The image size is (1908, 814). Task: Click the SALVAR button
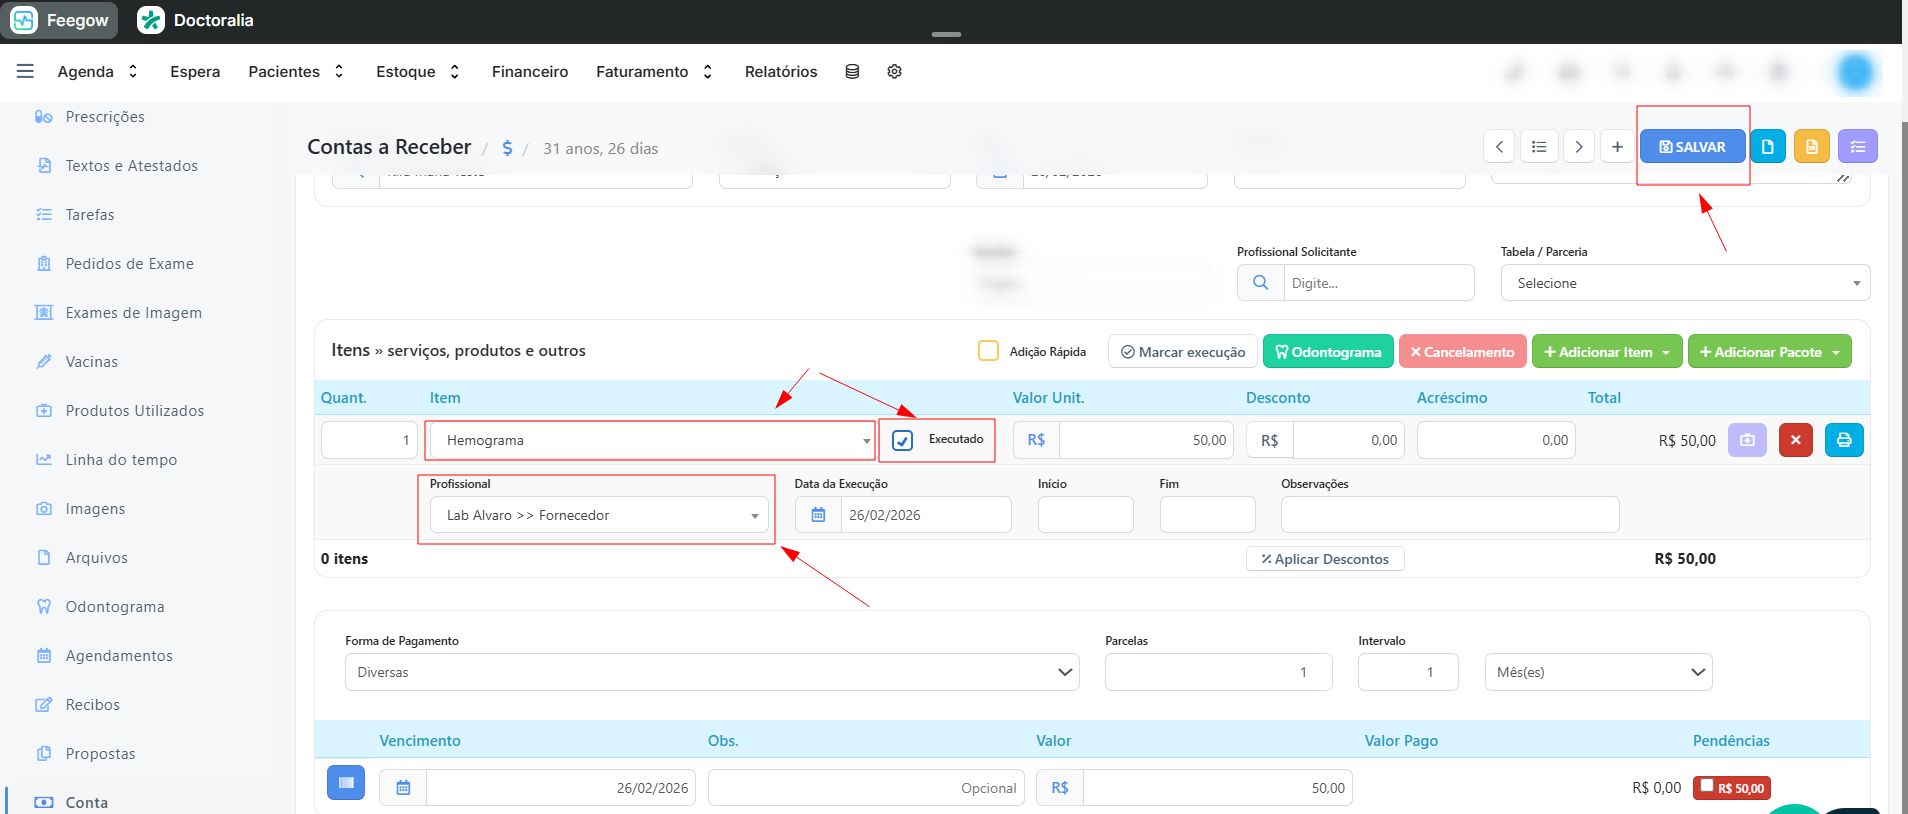pos(1692,147)
